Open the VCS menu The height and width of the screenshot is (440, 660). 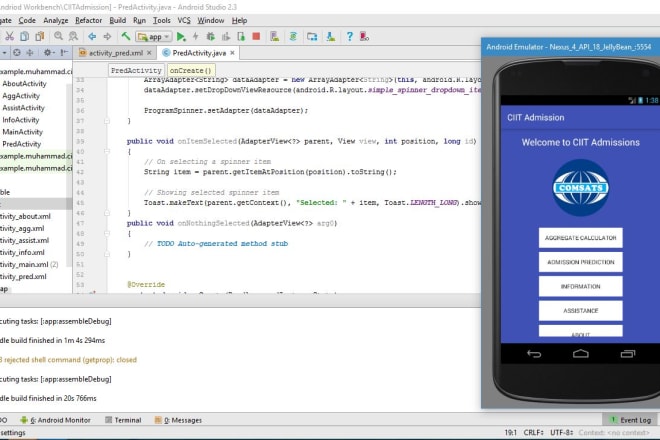pos(184,20)
